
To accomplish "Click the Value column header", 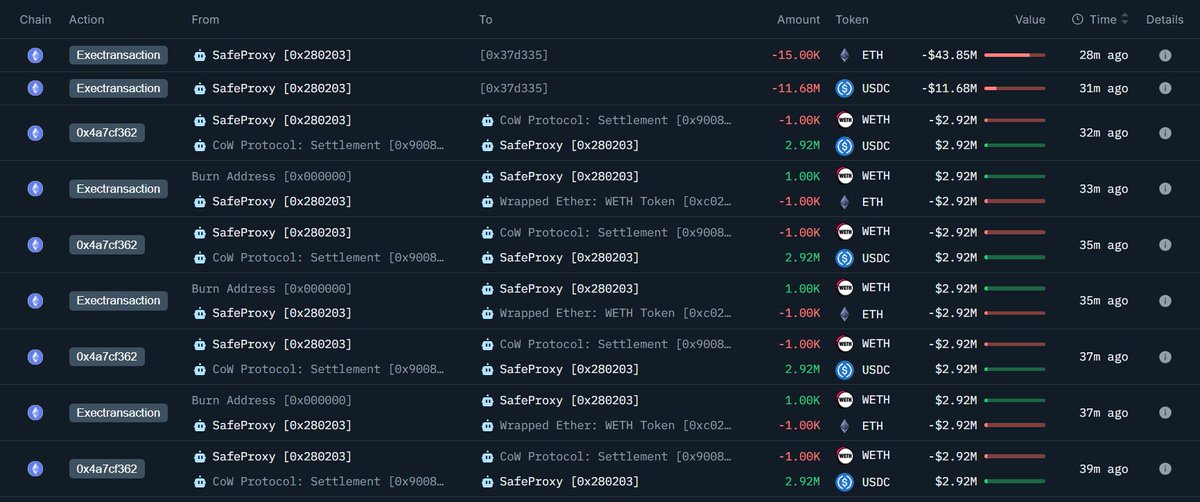I will point(1030,19).
